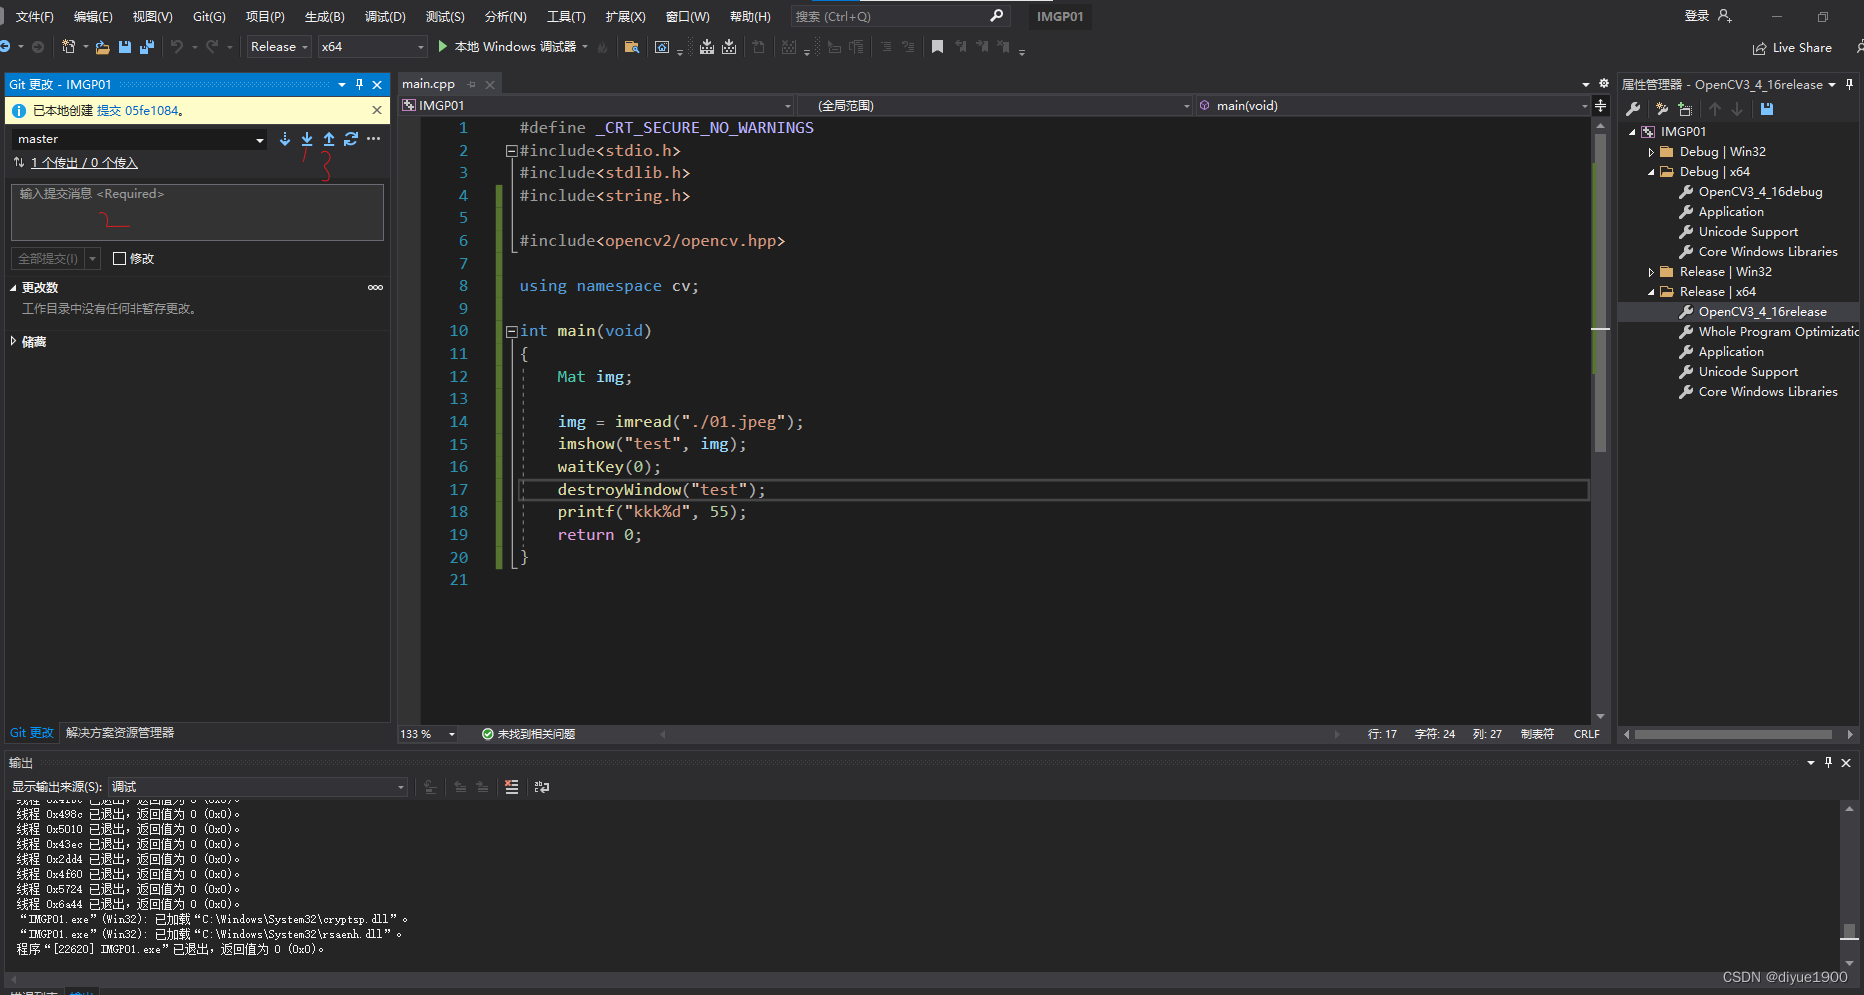
Task: Toggle word wrap icon in Output toolbar
Action: 542,787
